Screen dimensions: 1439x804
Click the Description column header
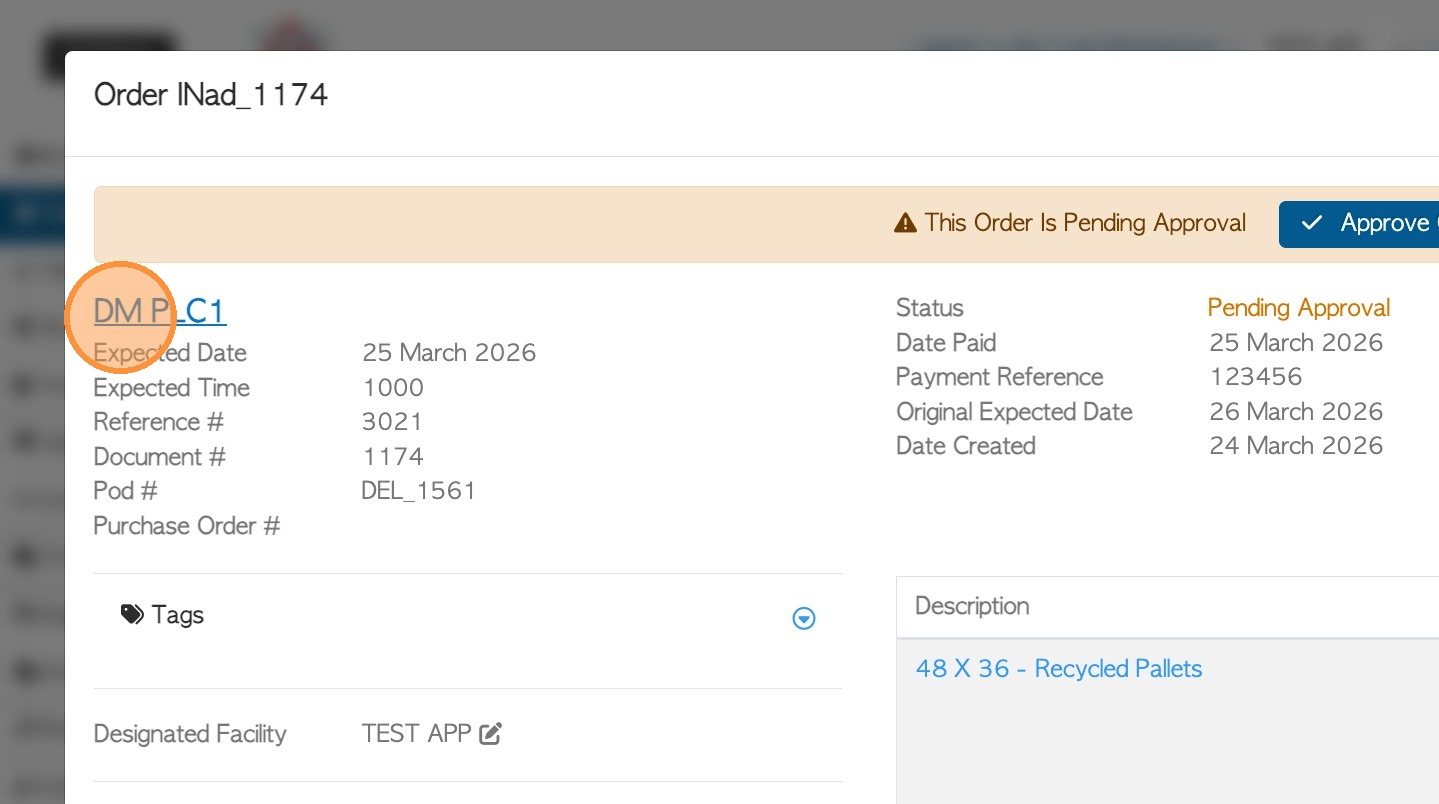(x=972, y=606)
